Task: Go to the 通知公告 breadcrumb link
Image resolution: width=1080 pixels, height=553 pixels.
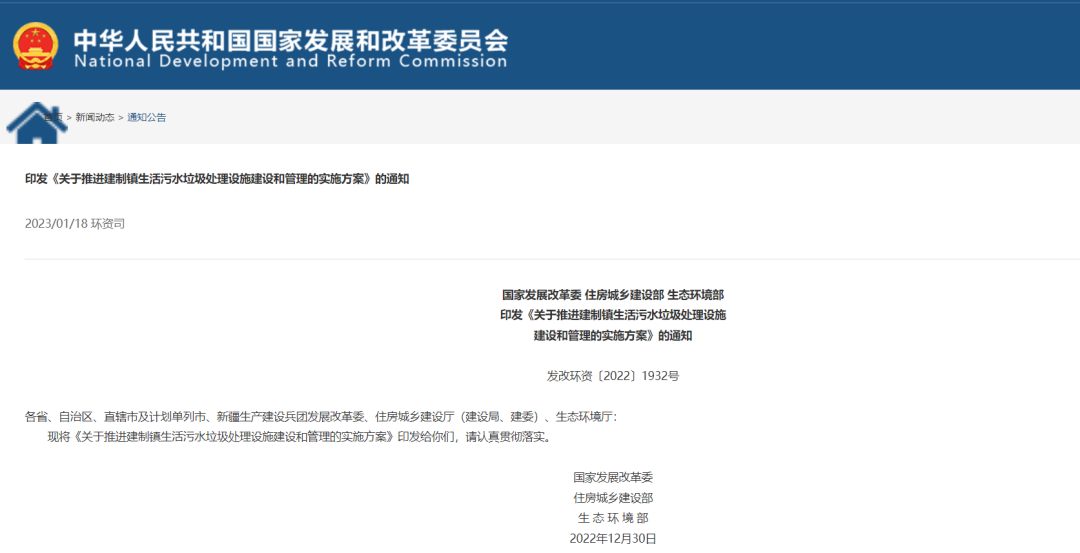Action: [147, 118]
